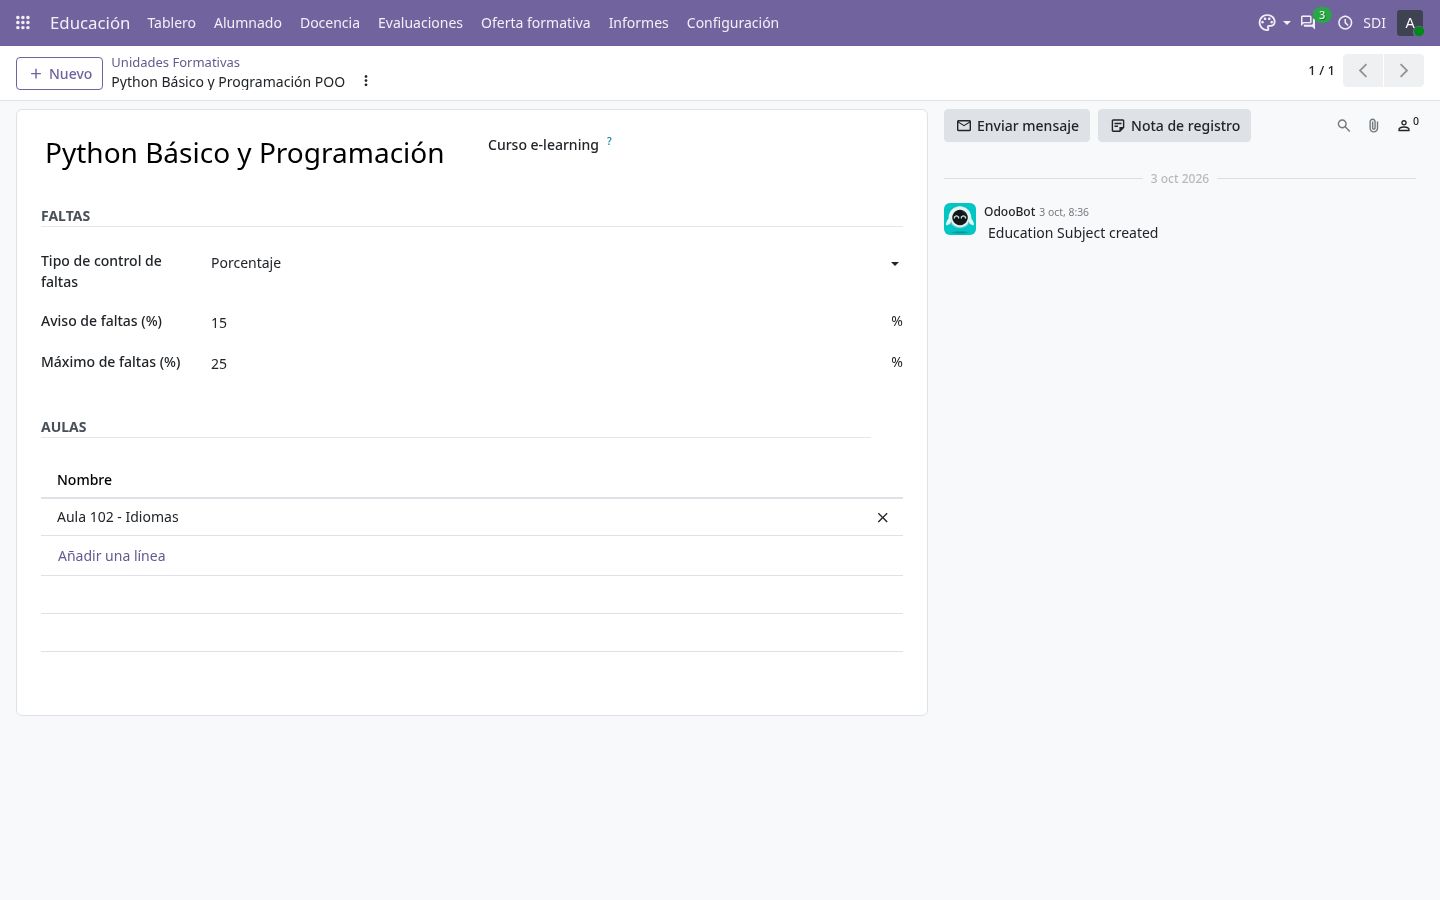Open the Configuración menu
The height and width of the screenshot is (900, 1440).
[733, 22]
